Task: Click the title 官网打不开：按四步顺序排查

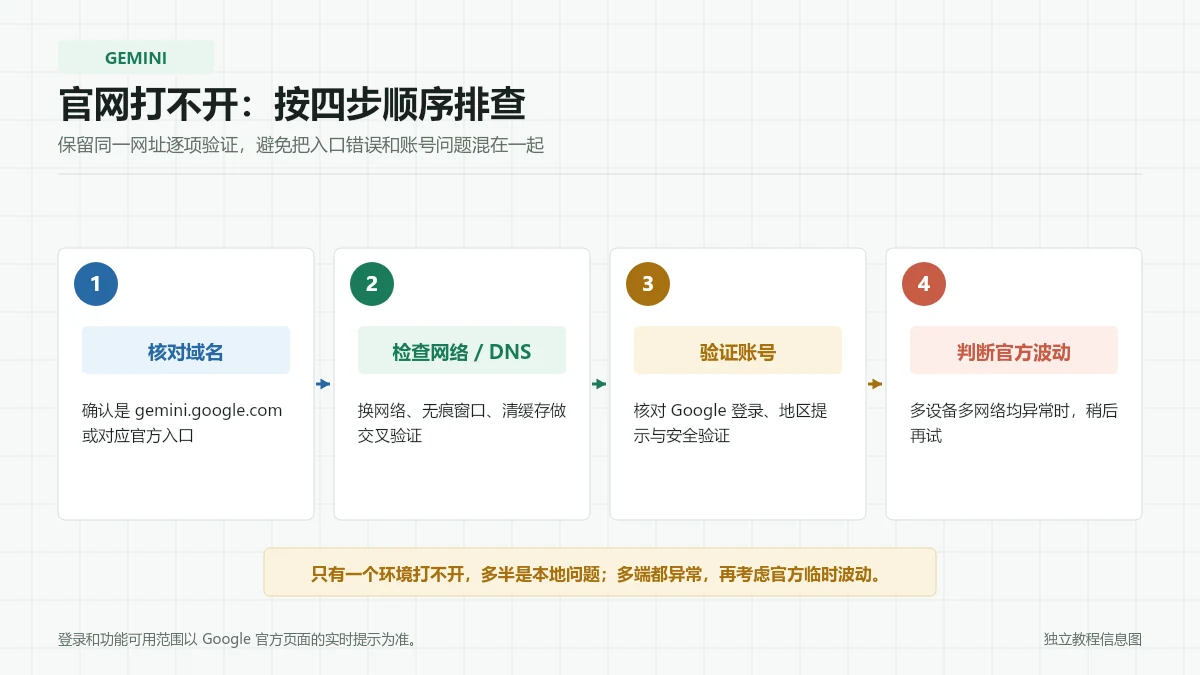Action: pyautogui.click(x=292, y=104)
